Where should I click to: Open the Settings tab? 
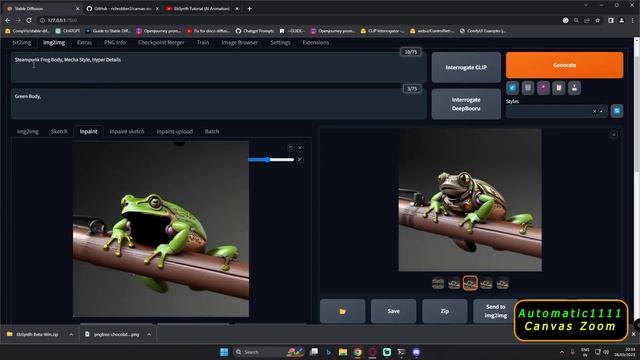click(280, 42)
